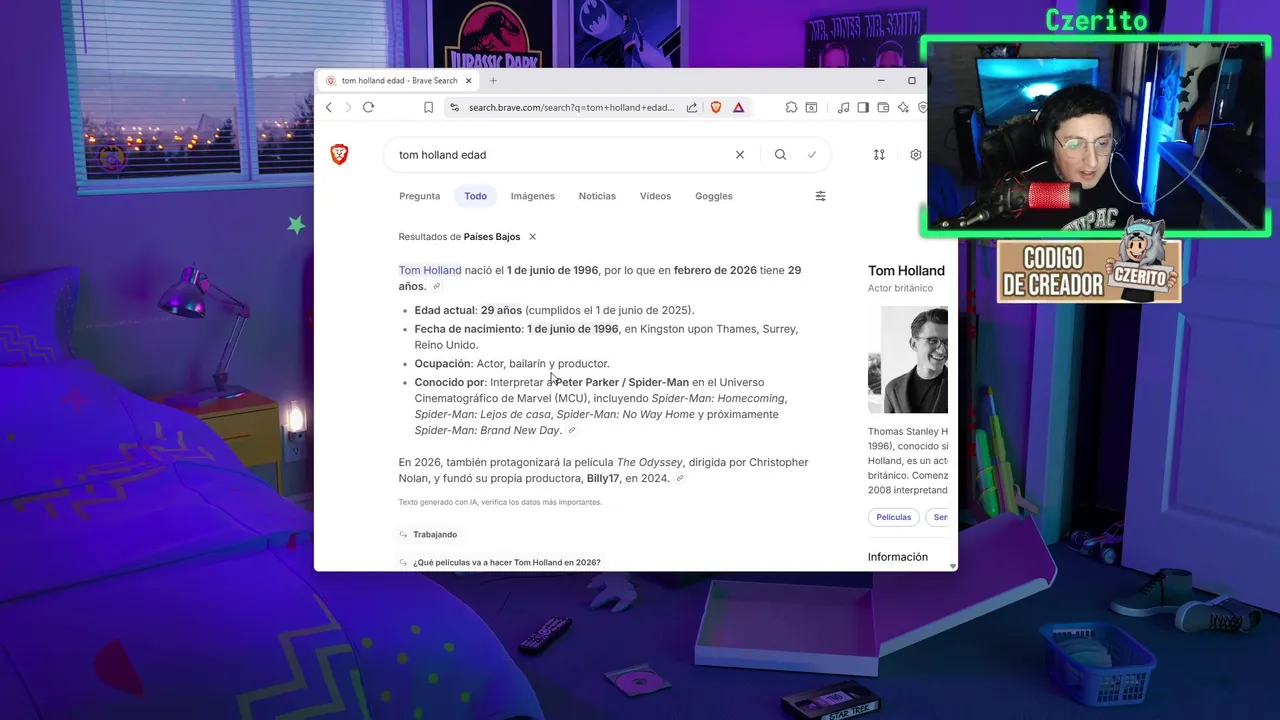Click the 'Conocido por' bullet text
The height and width of the screenshot is (720, 1280).
(601, 406)
